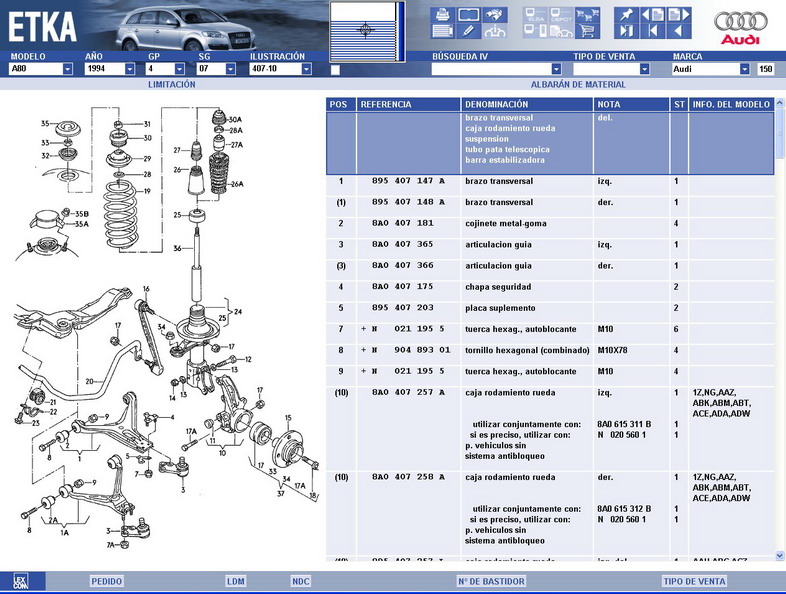Open the AÑO dropdown showing 1994
This screenshot has height=594, width=786.
[109, 69]
